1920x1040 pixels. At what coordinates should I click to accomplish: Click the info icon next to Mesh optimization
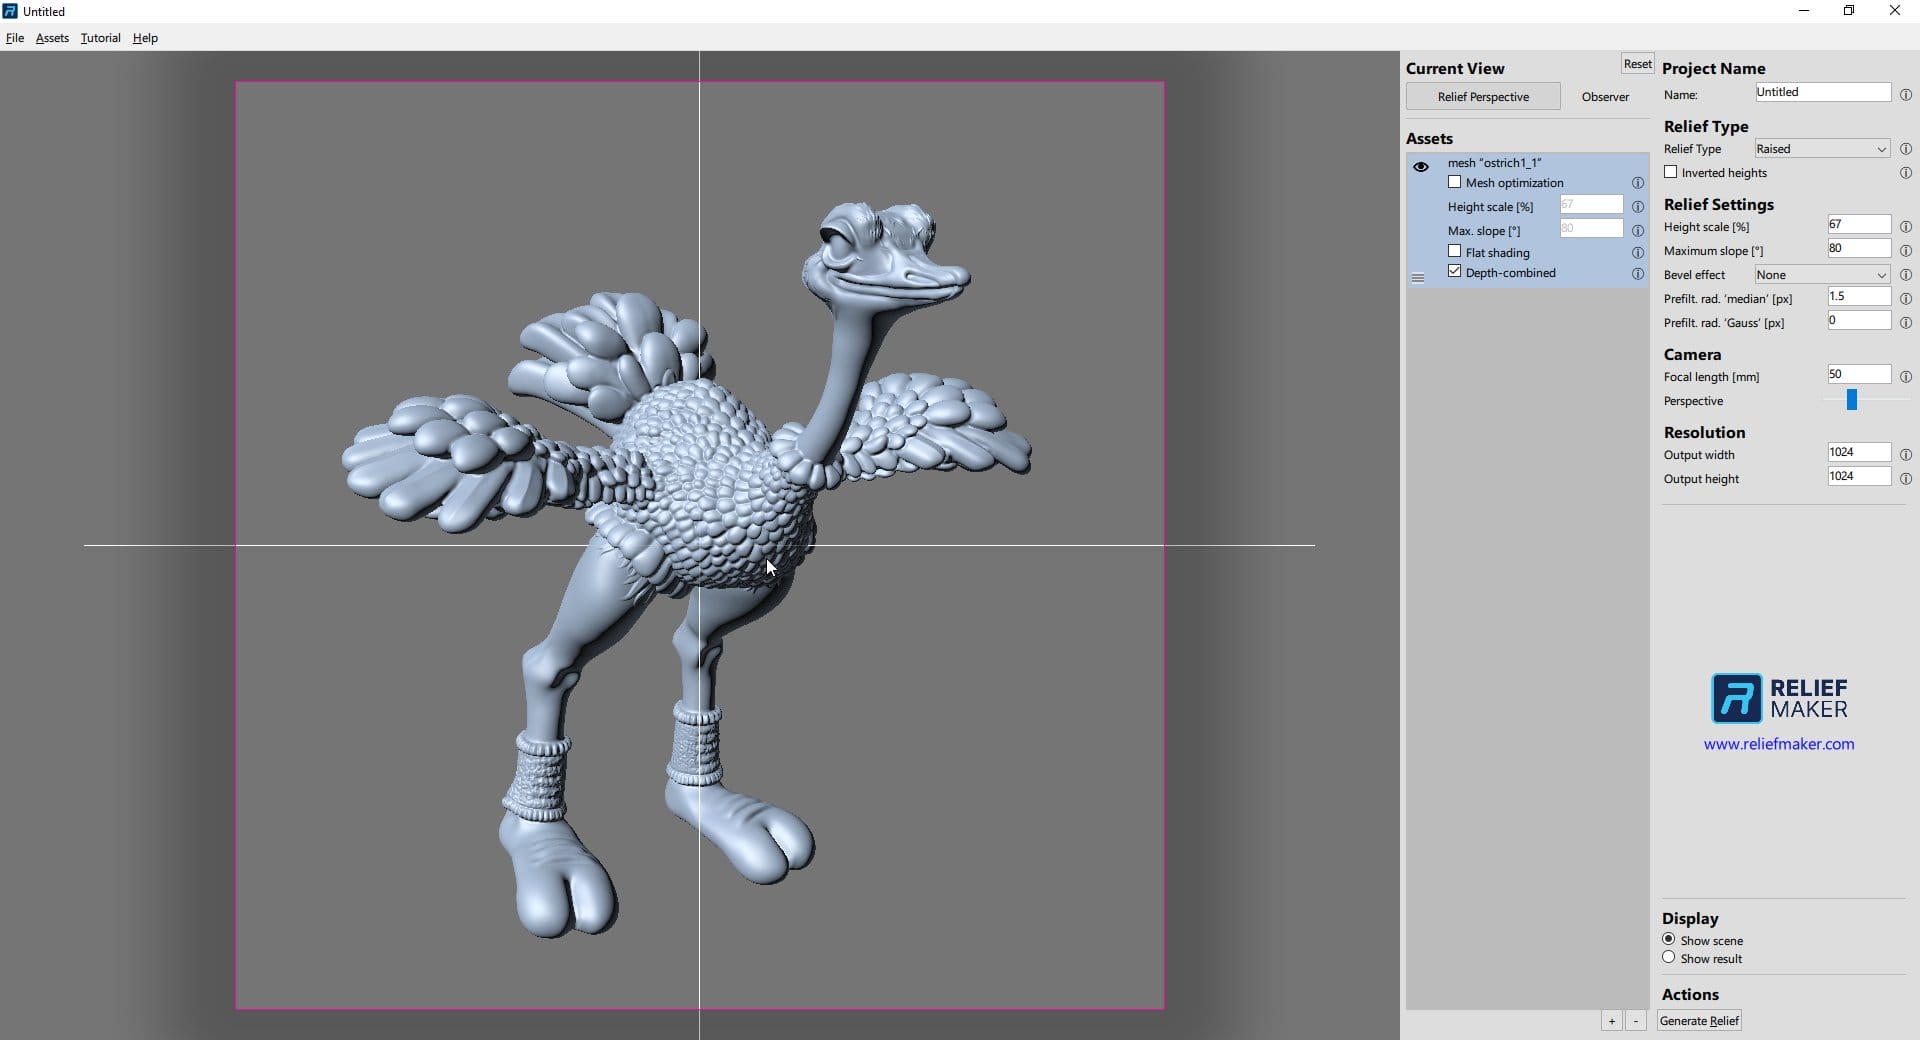pos(1638,183)
